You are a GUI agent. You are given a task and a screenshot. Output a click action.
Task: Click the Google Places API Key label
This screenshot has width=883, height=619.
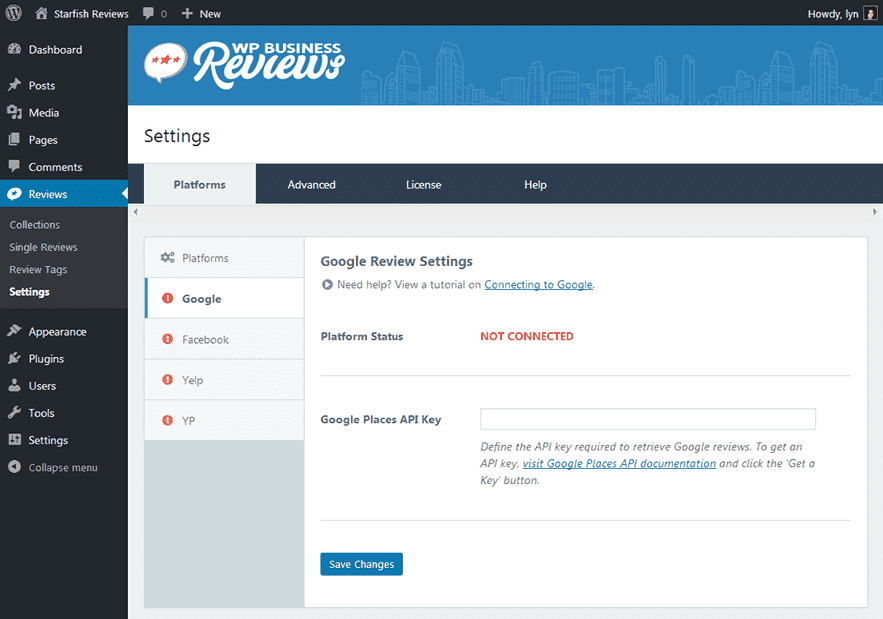point(381,420)
